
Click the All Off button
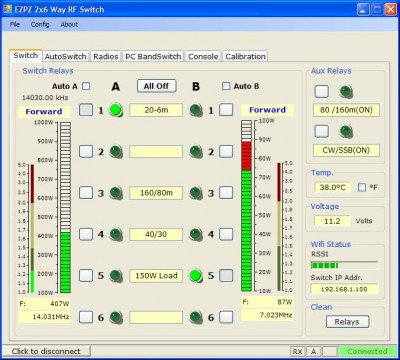(156, 86)
